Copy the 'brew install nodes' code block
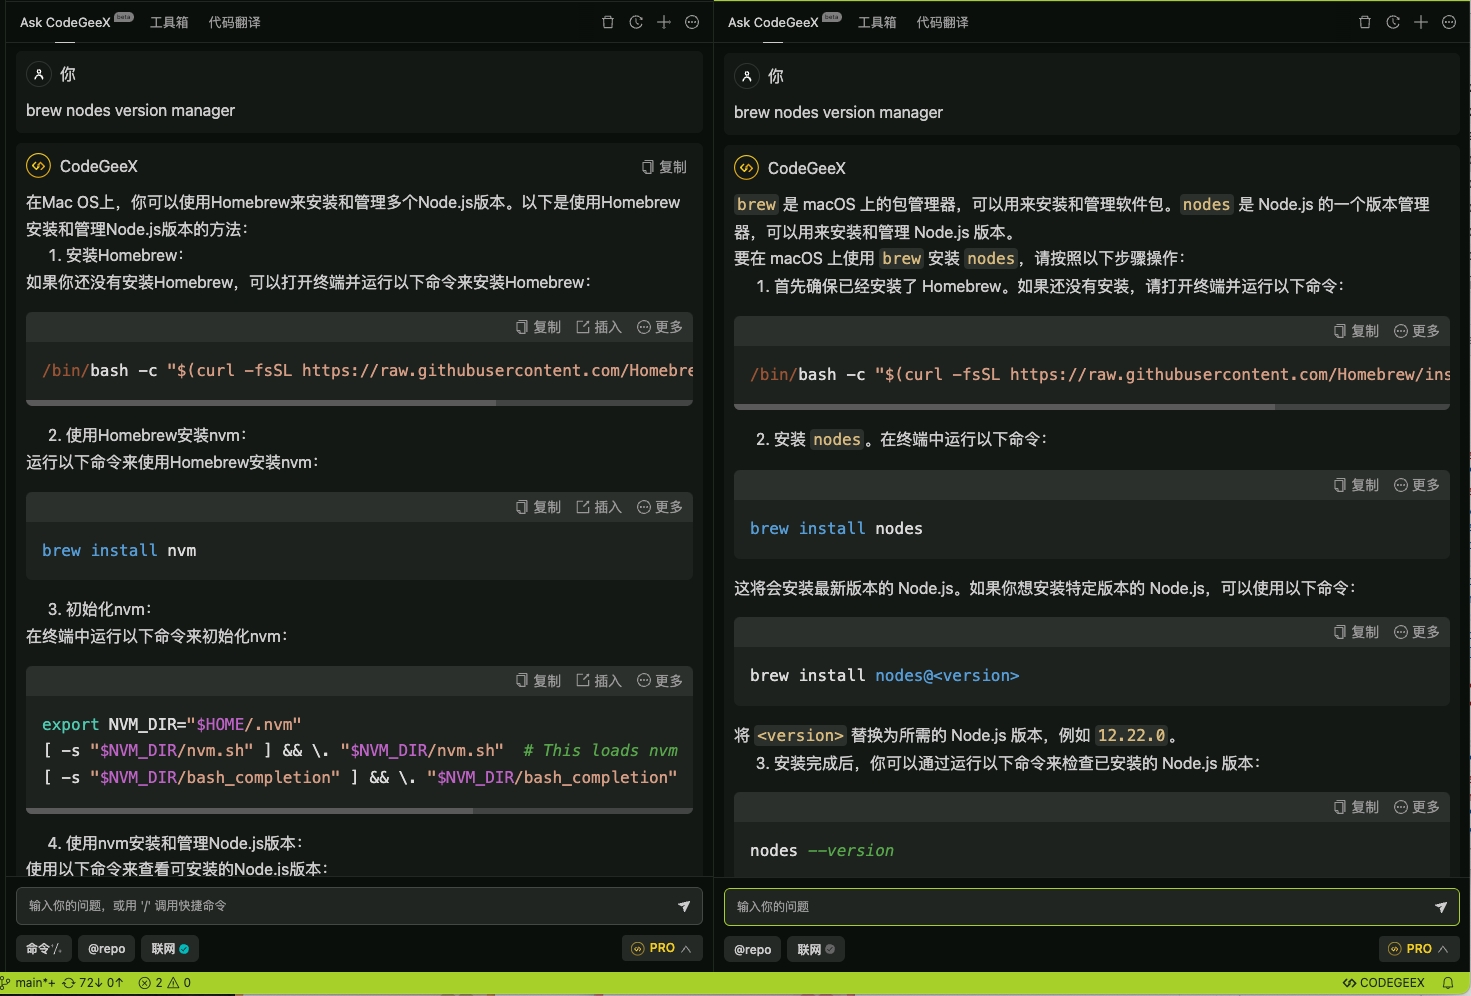 click(1356, 485)
